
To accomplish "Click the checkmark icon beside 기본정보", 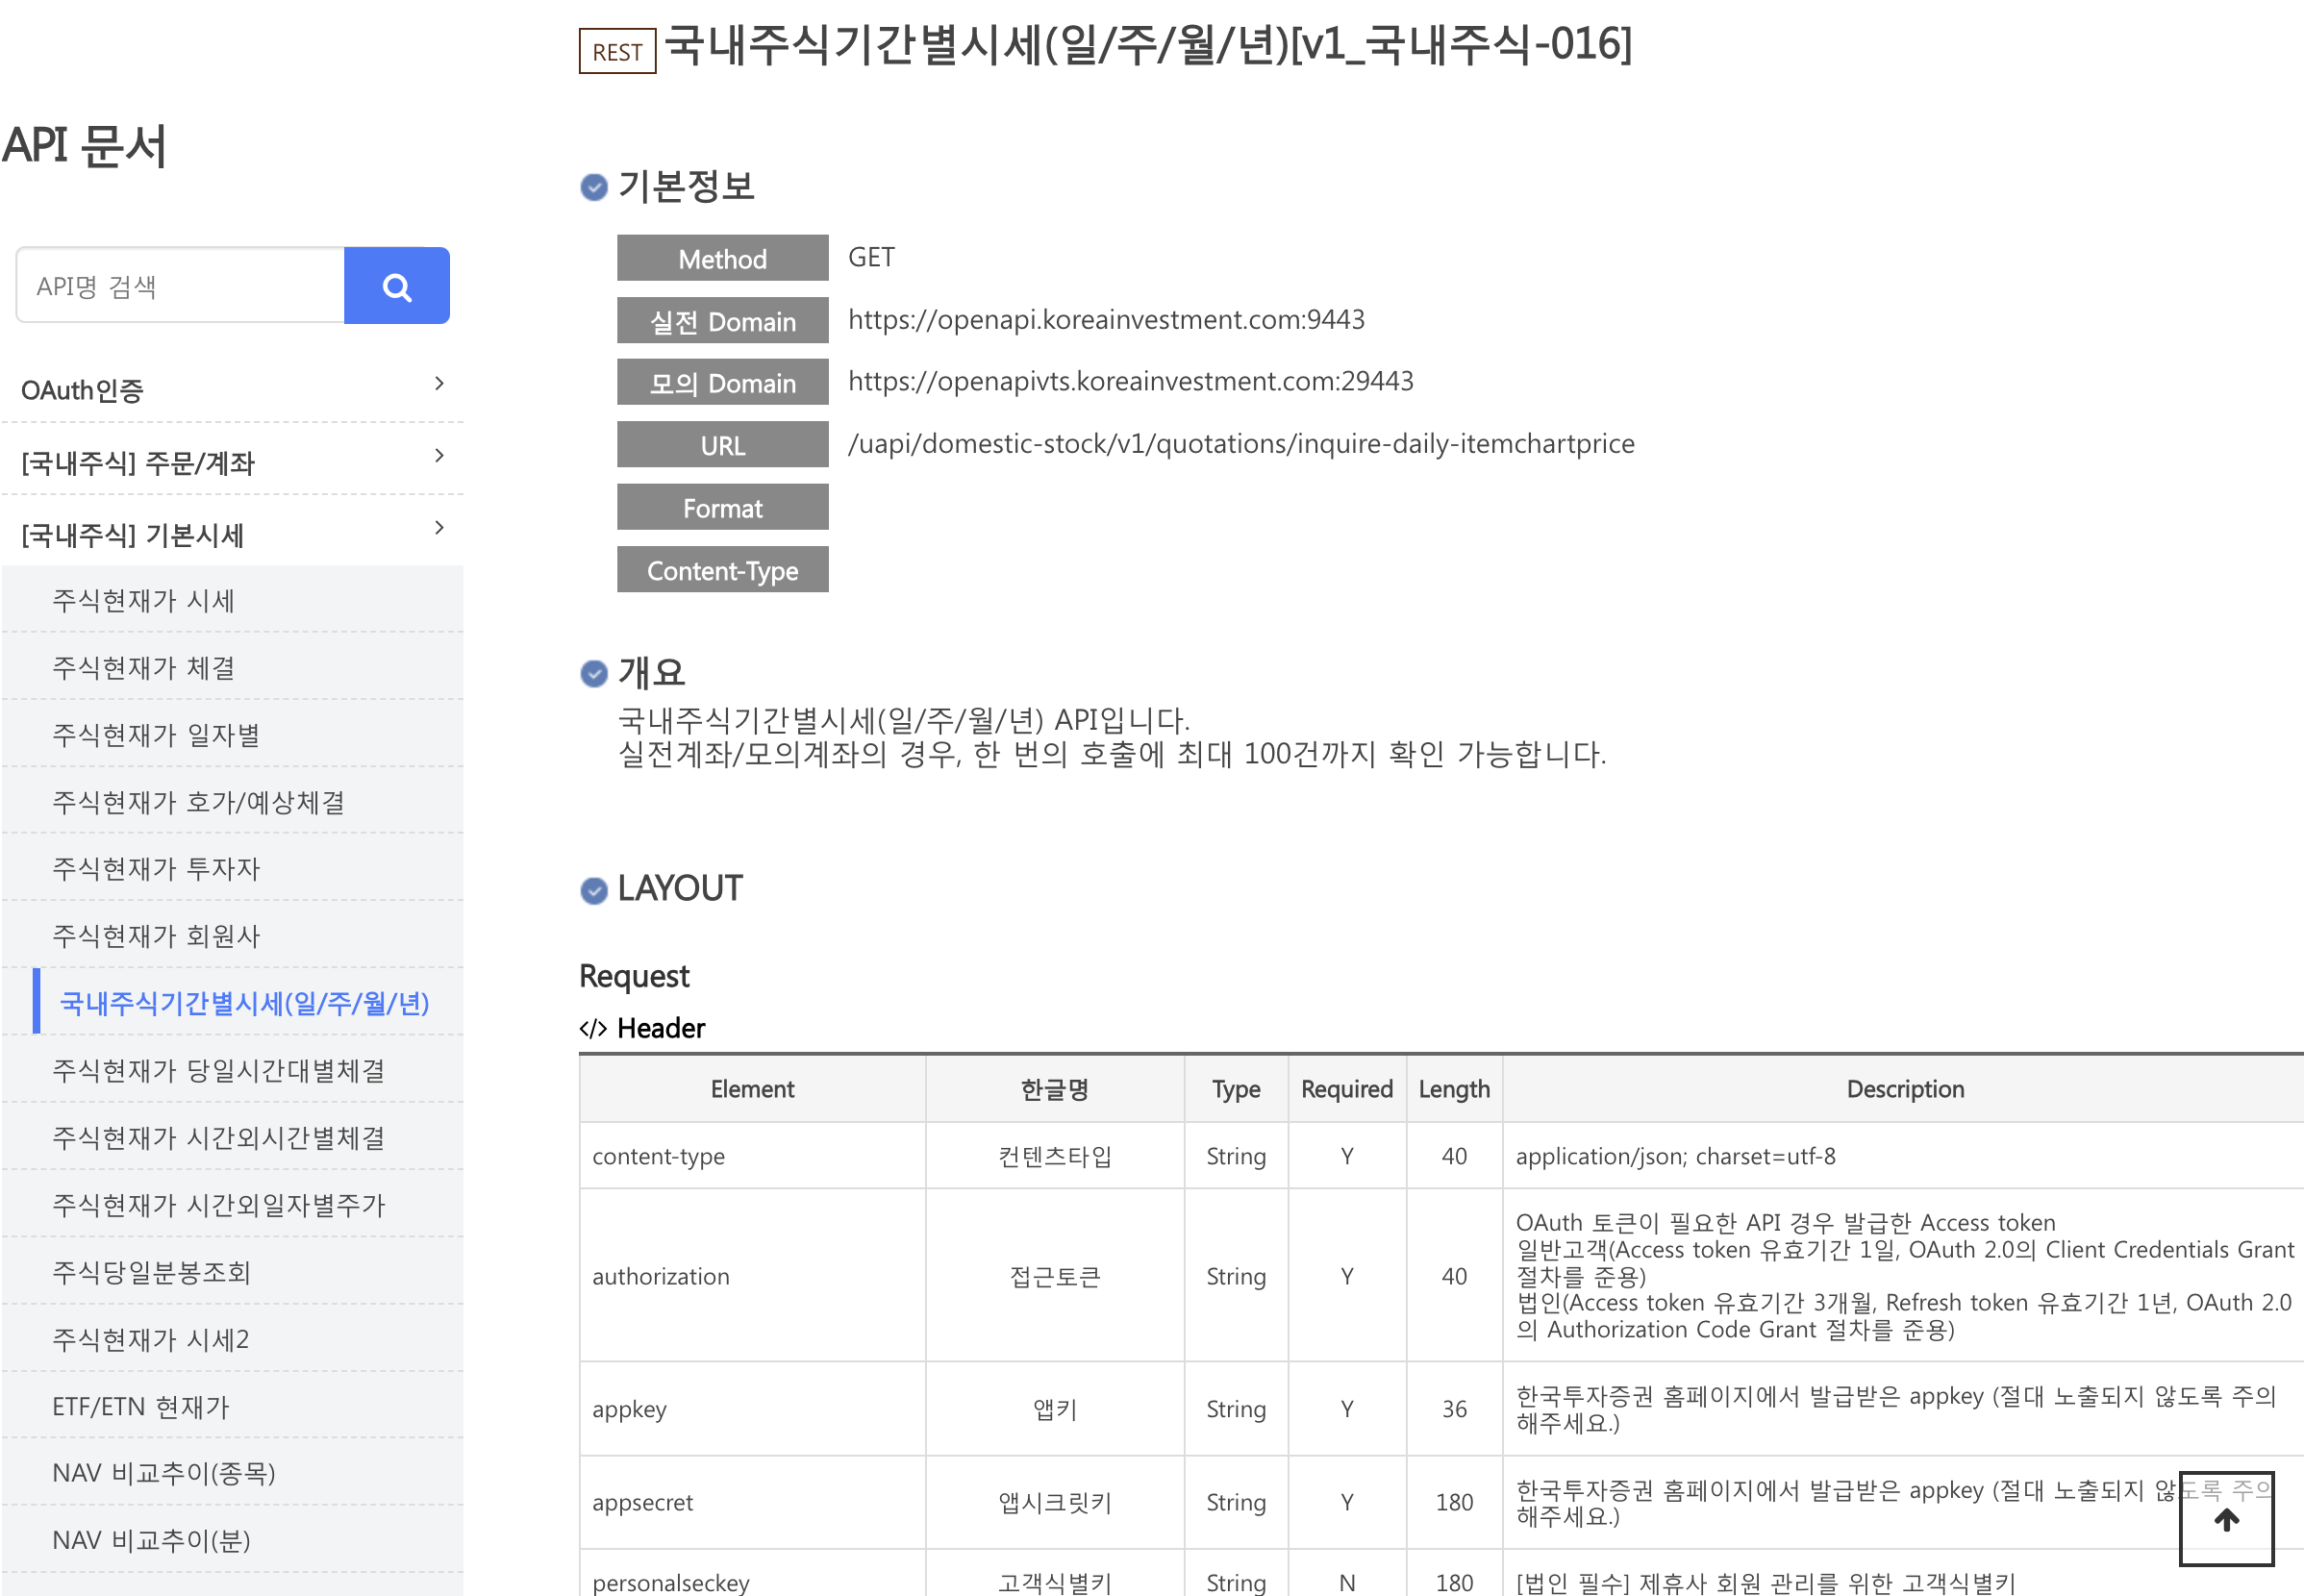I will pos(594,187).
